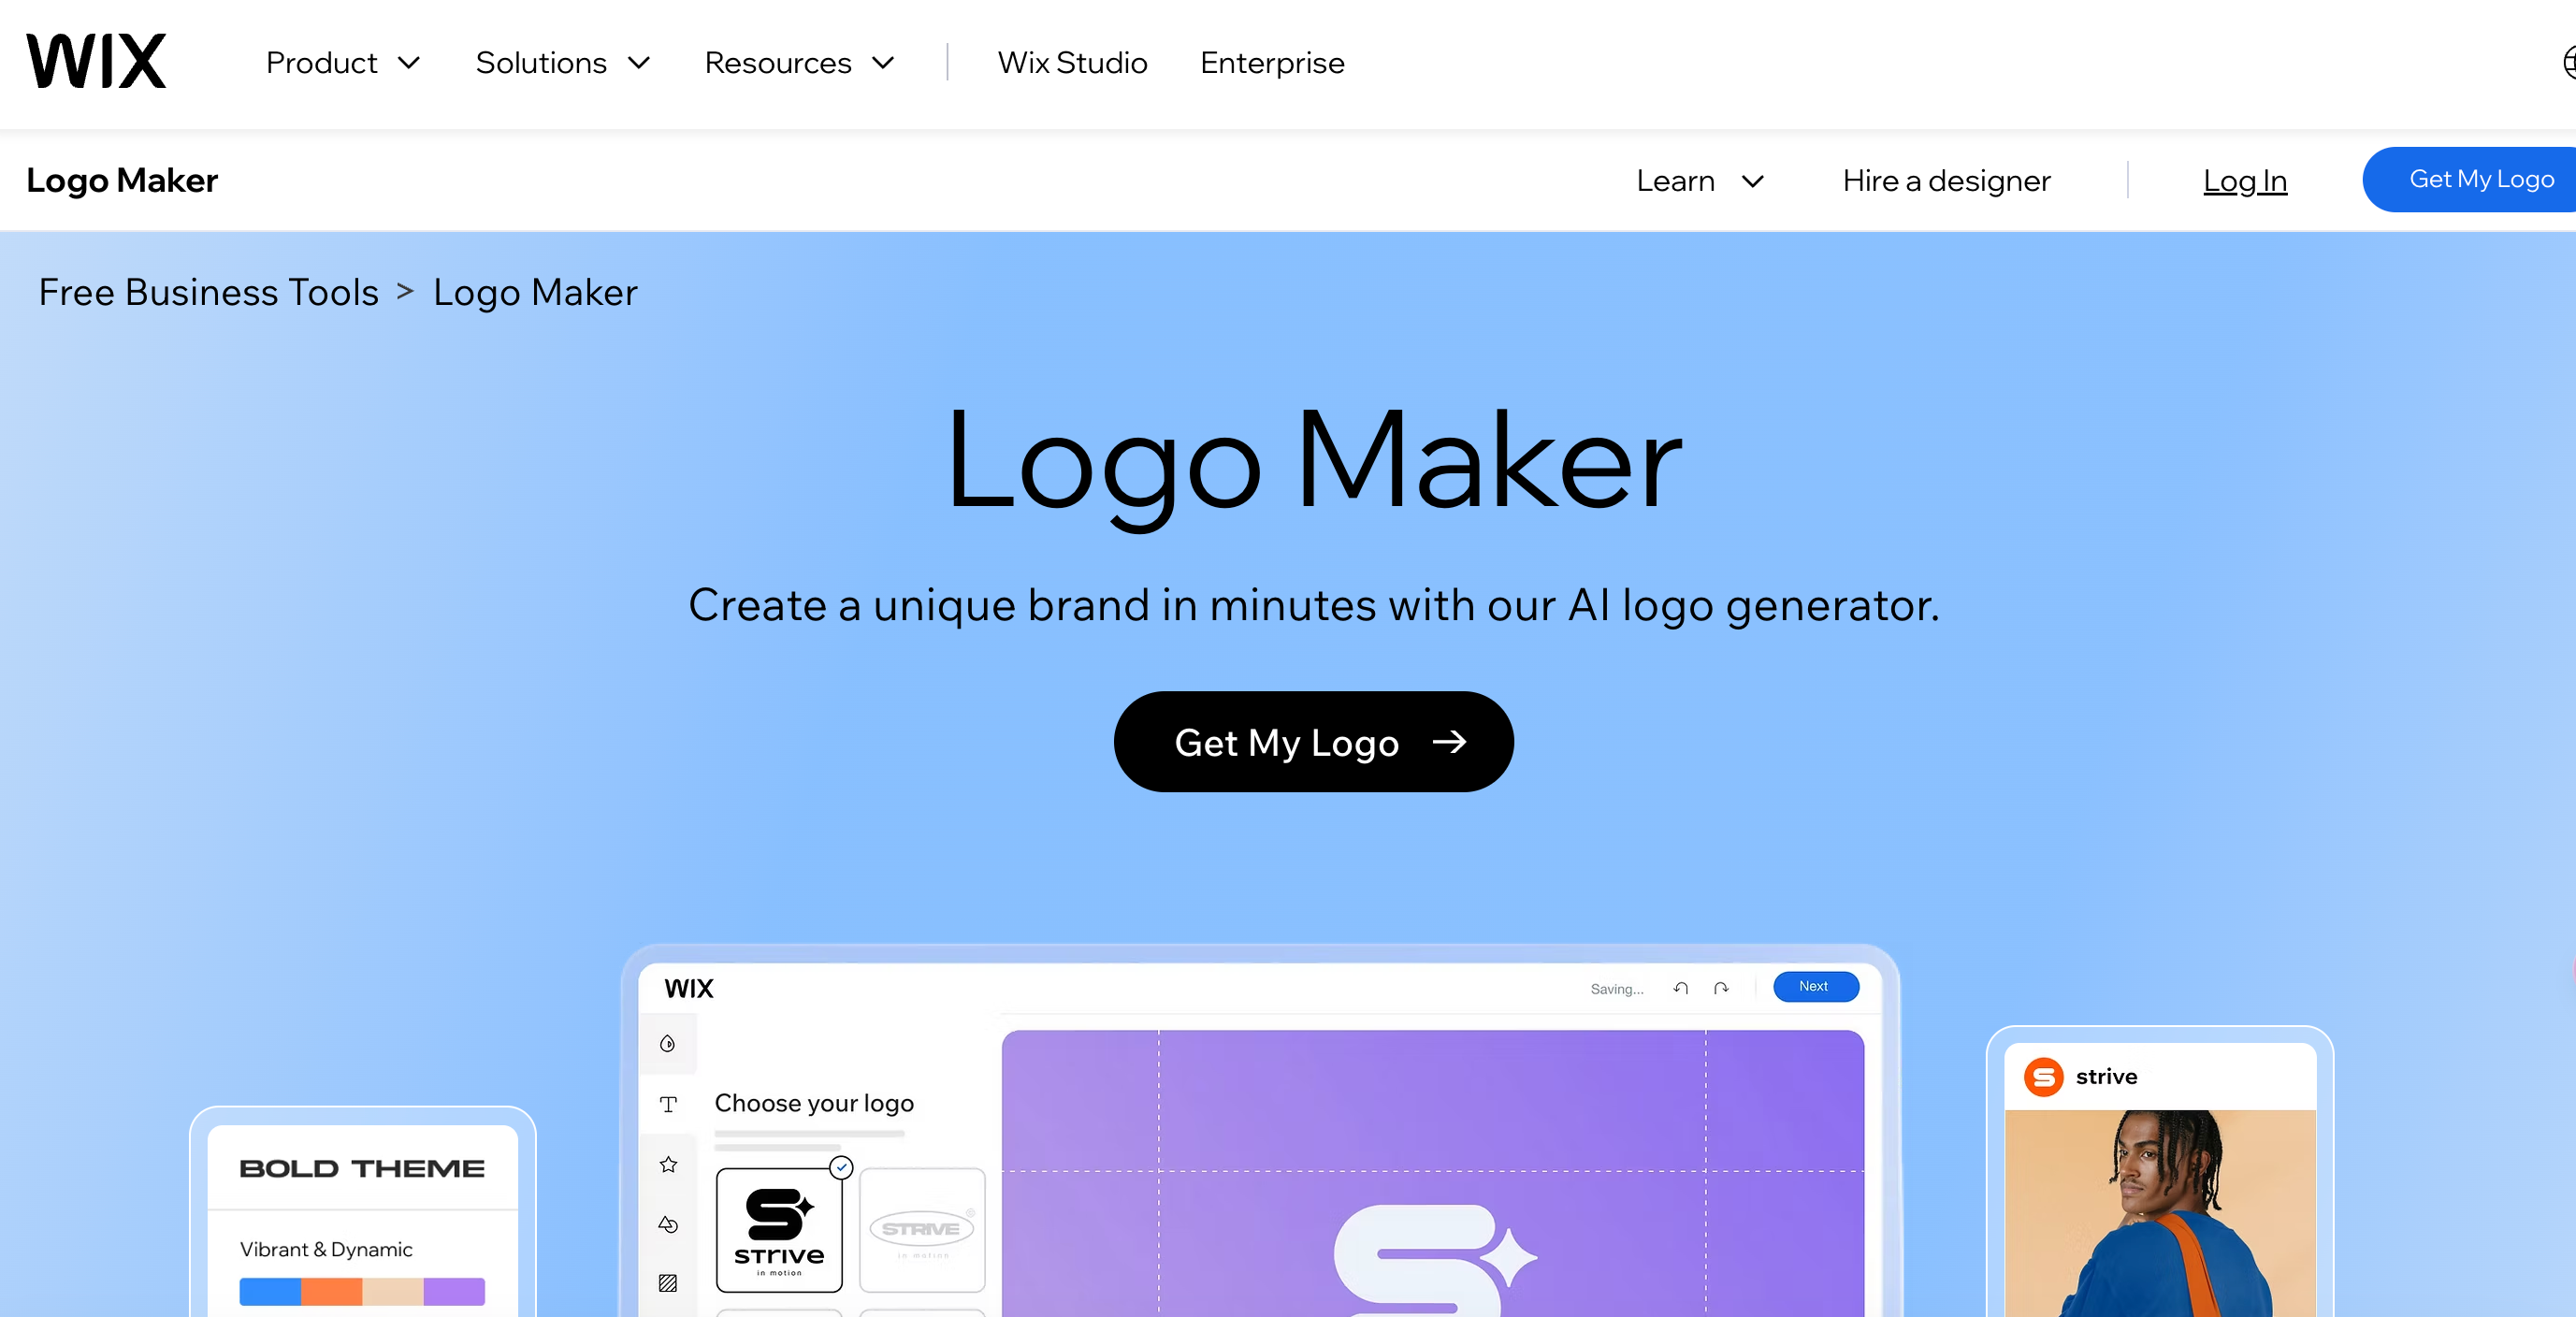Click the Get My Logo hero button
Viewport: 2576px width, 1317px height.
[x=1311, y=741]
